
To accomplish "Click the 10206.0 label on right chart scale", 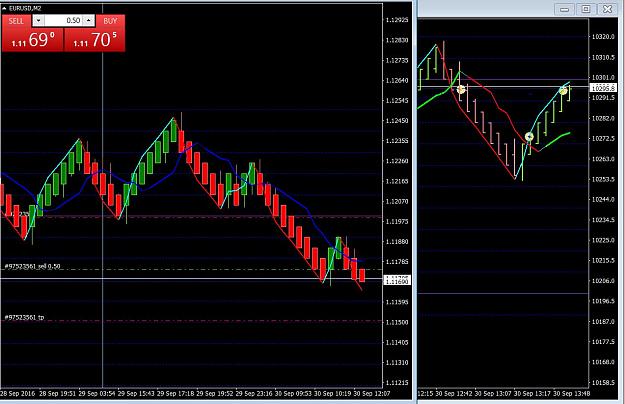I will [x=603, y=280].
